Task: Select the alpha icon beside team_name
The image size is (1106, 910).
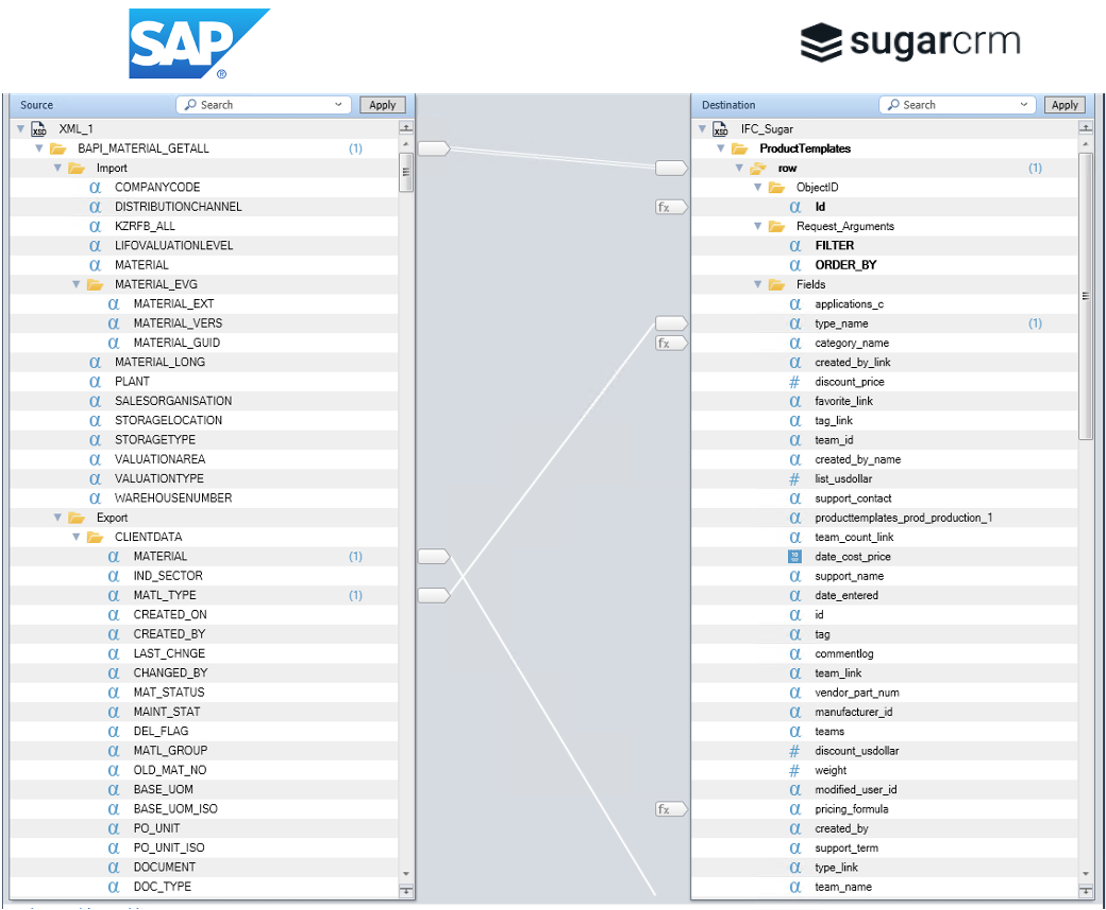Action: tap(793, 886)
